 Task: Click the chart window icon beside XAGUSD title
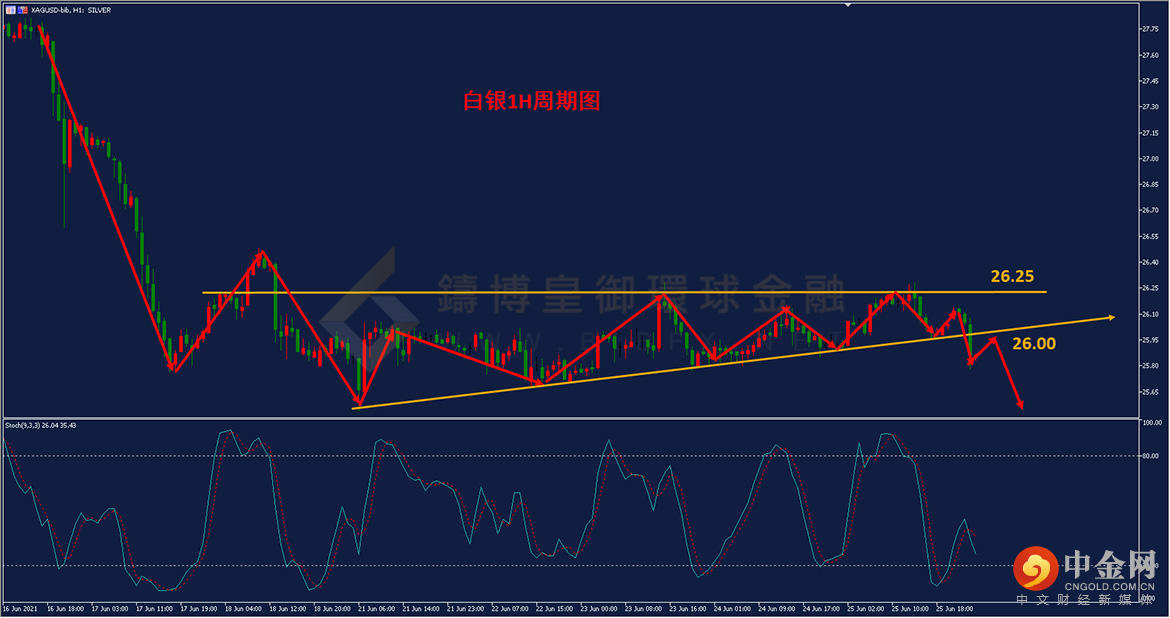(10, 10)
